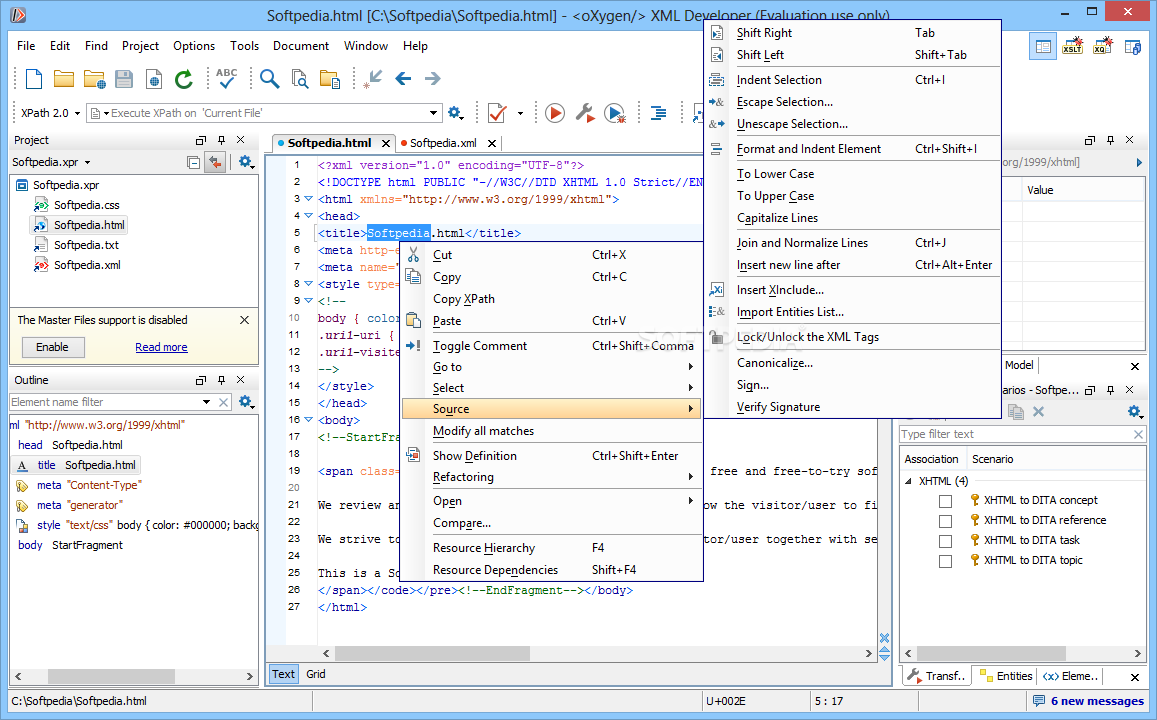This screenshot has width=1157, height=720.
Task: Open the Project panel settings gear
Action: tap(246, 162)
